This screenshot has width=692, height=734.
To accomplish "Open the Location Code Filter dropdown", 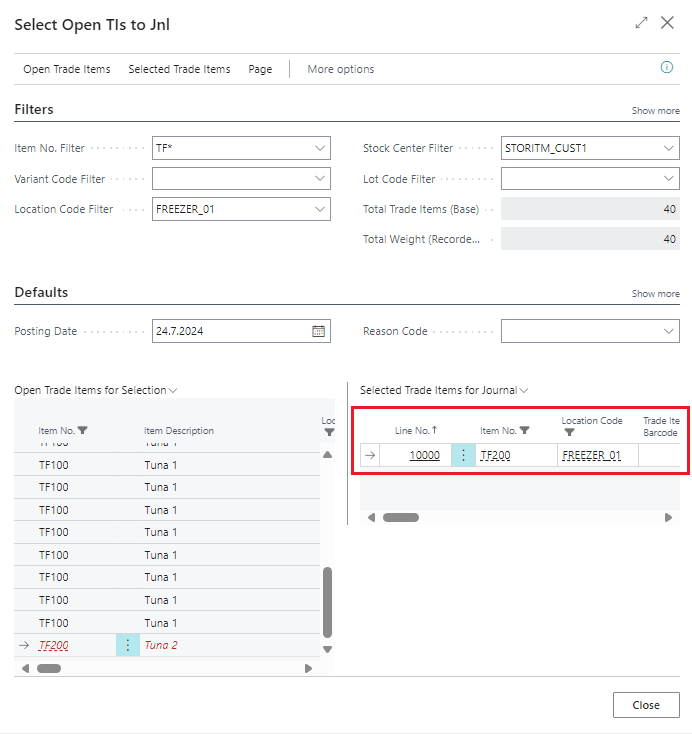I will coord(320,209).
